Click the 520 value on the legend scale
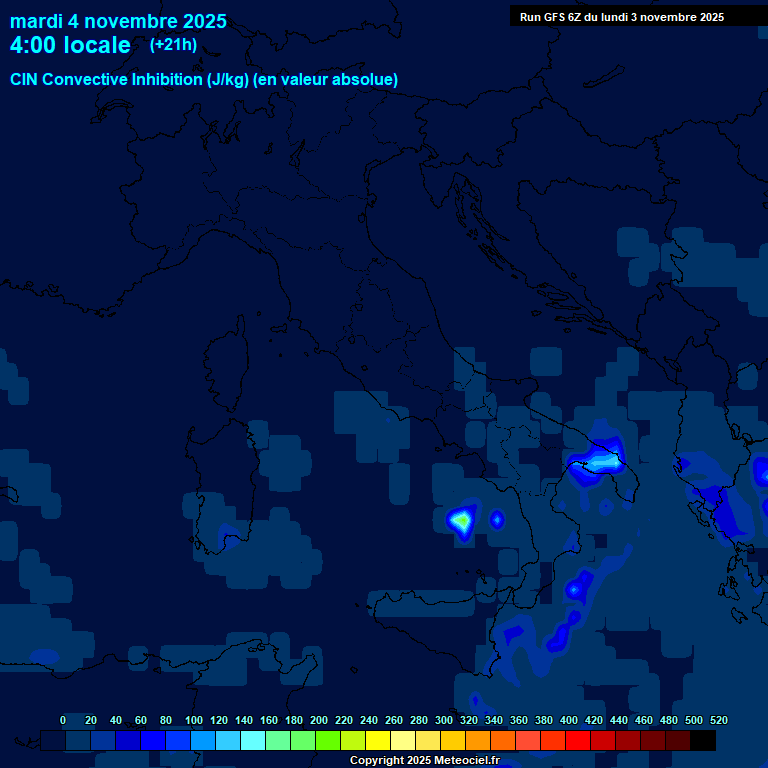768x768 pixels. (x=718, y=720)
